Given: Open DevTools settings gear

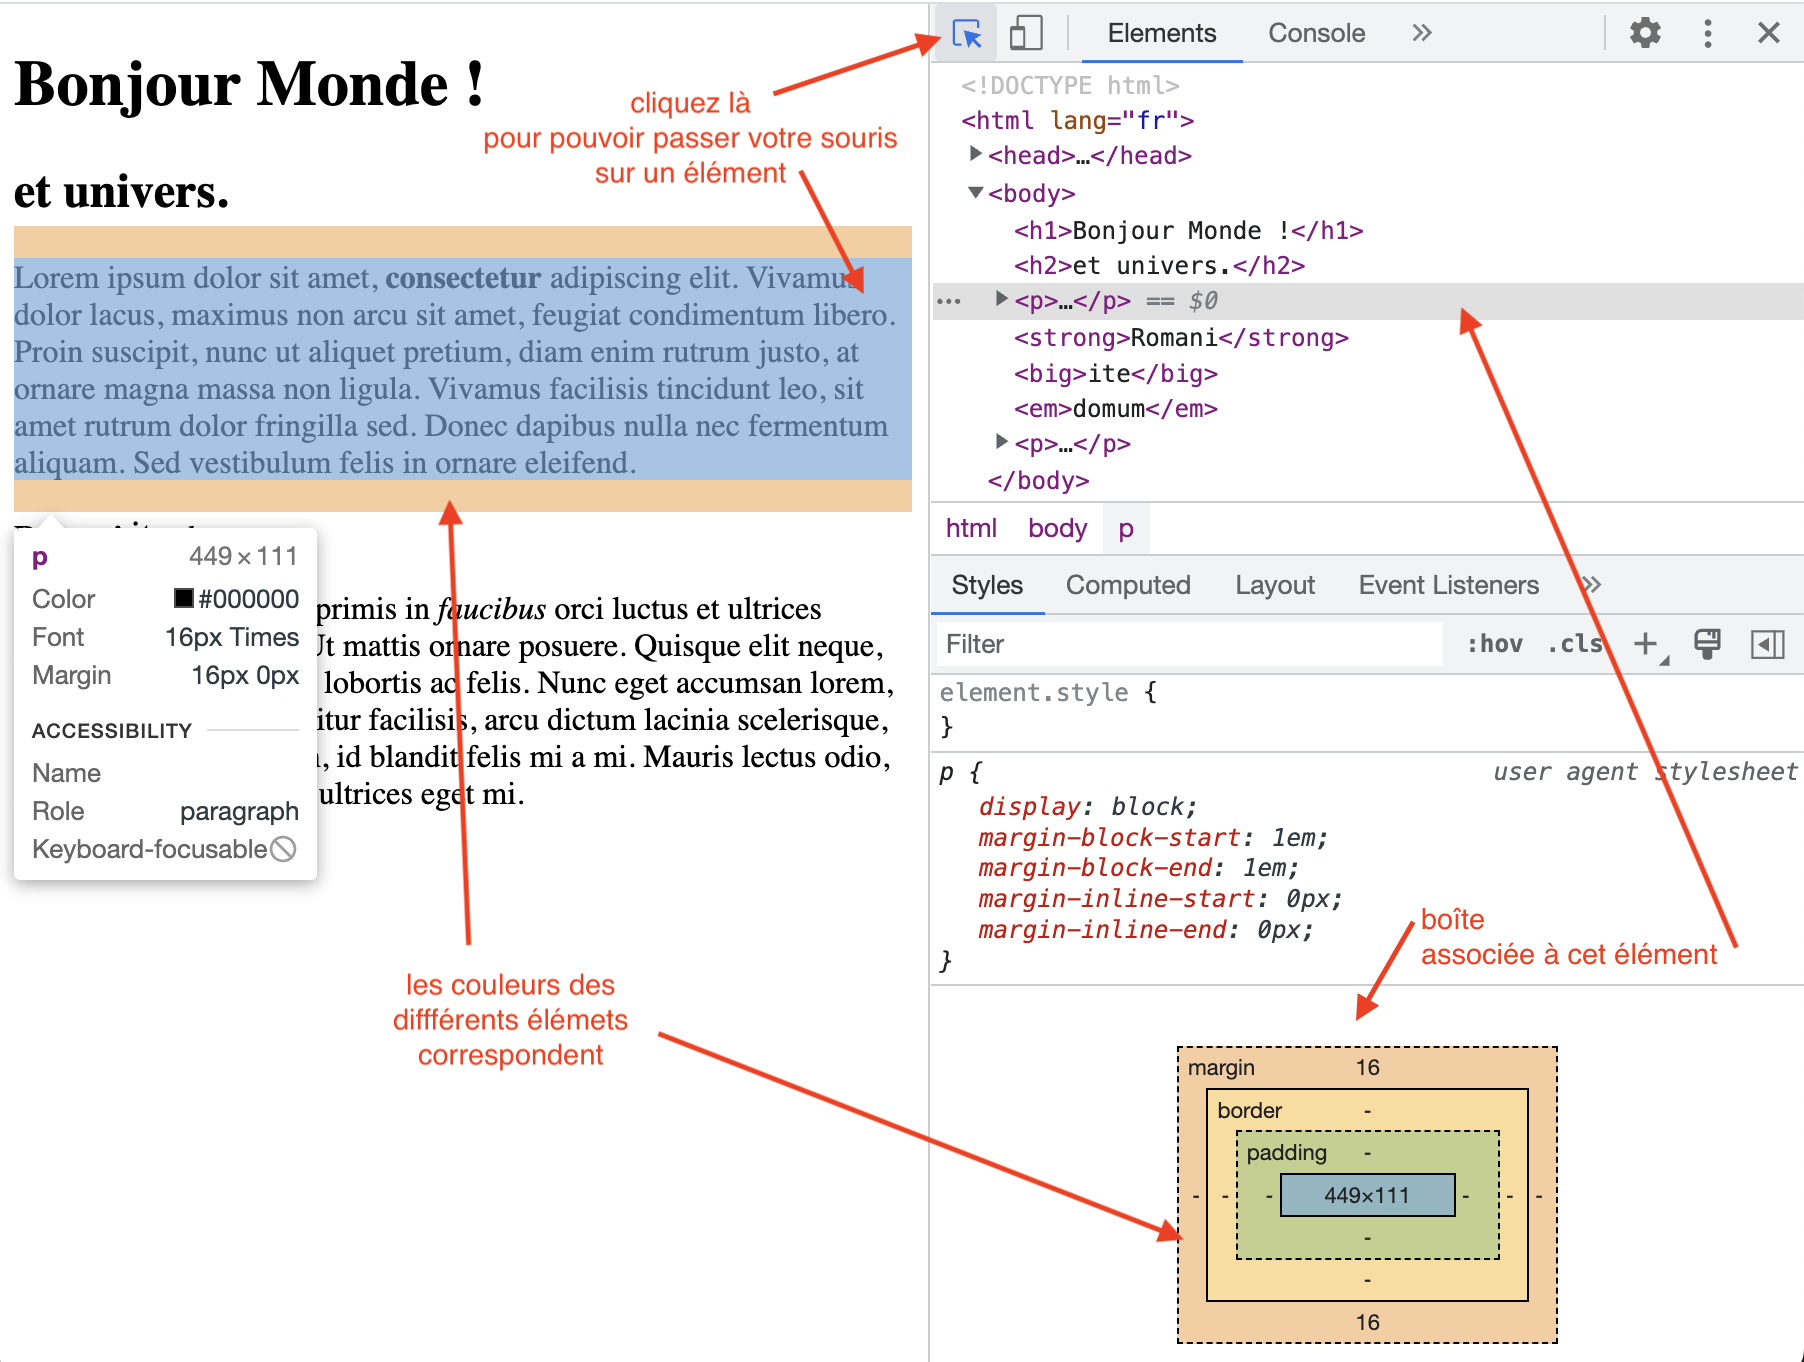Looking at the screenshot, I should tap(1645, 34).
